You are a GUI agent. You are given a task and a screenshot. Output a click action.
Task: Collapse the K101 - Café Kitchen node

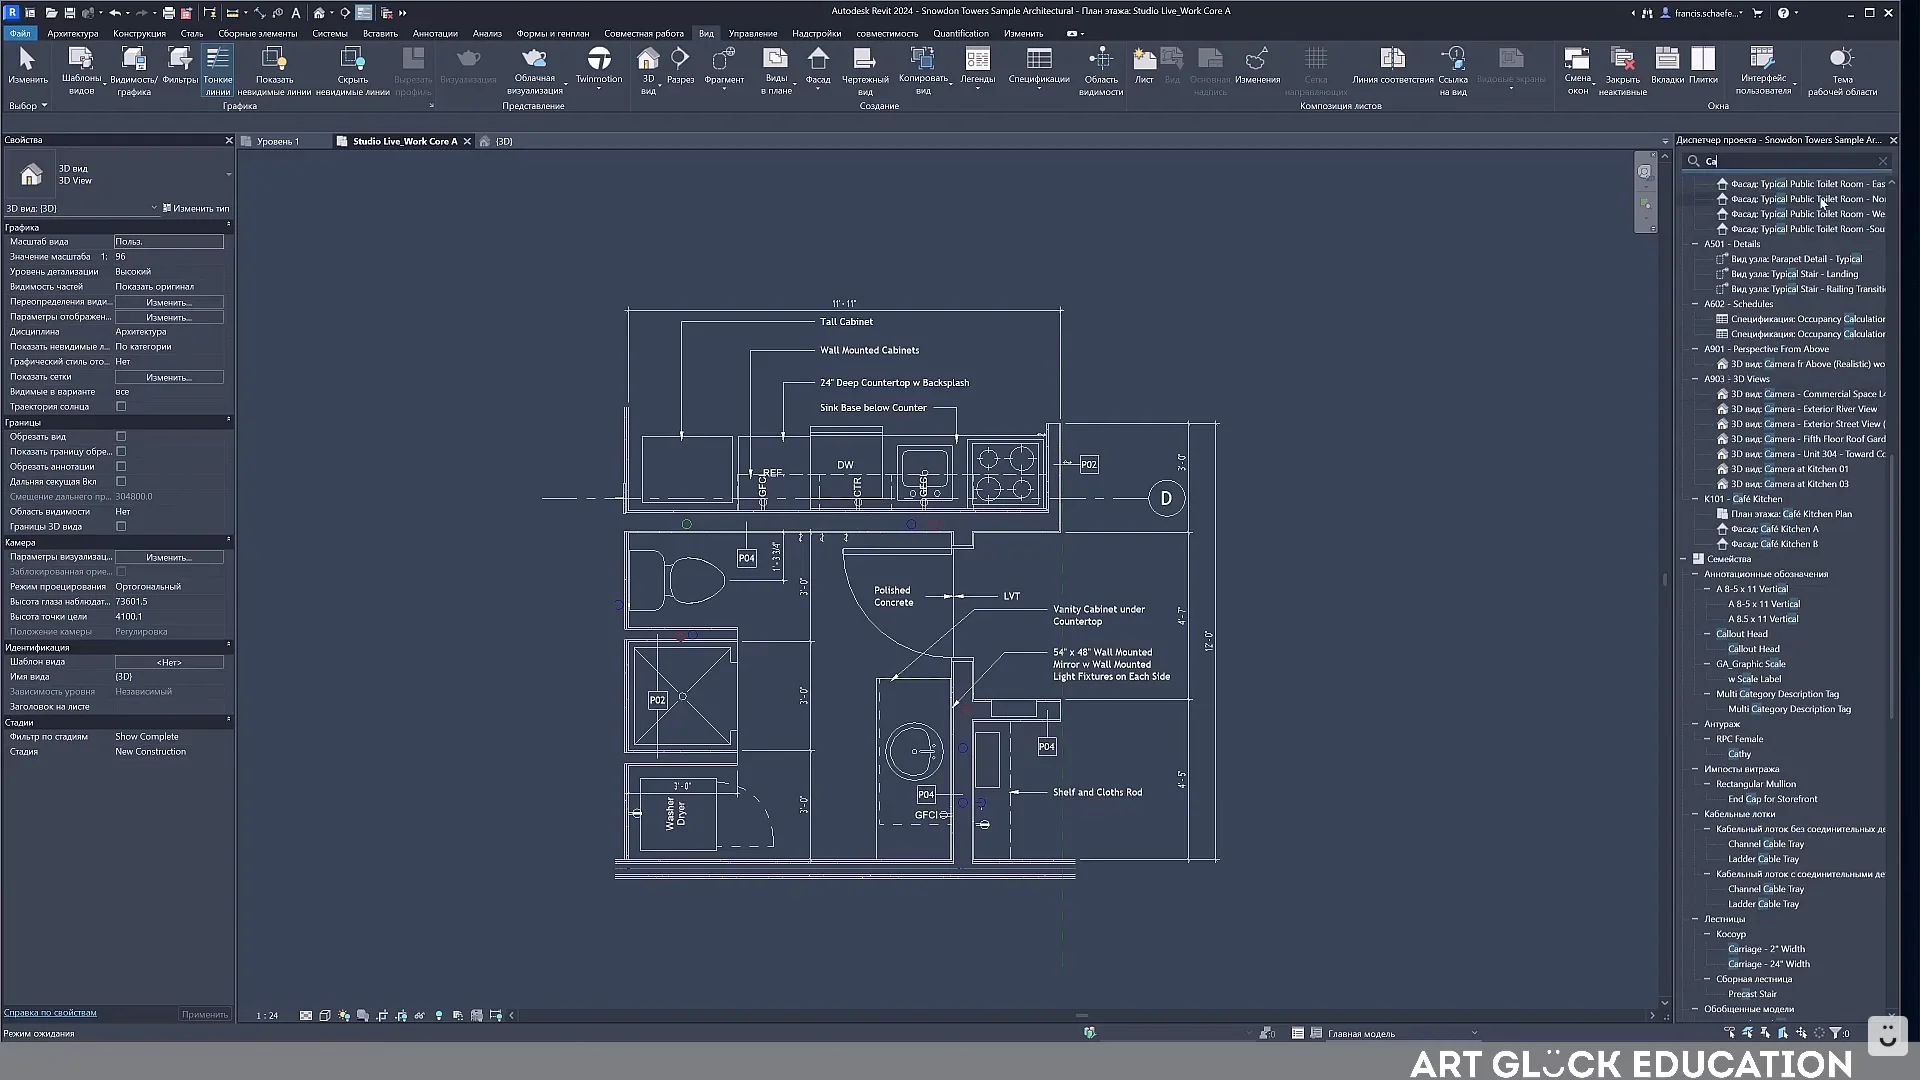[x=1695, y=499]
